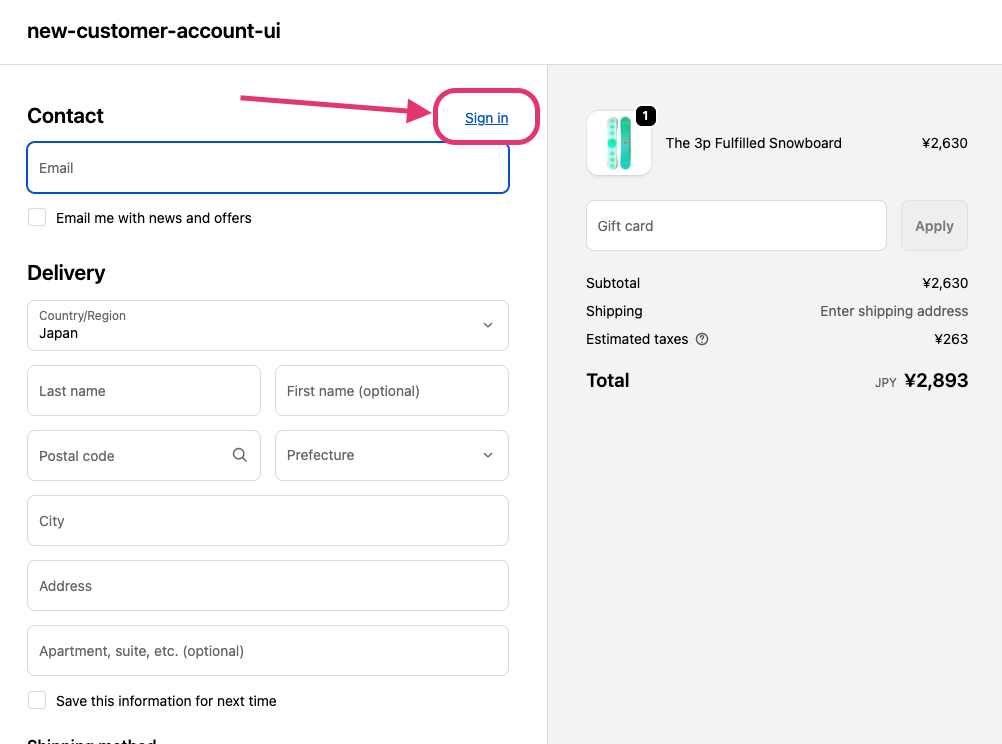Screen dimensions: 1002x744
Task: Click the City input field
Action: 268,520
